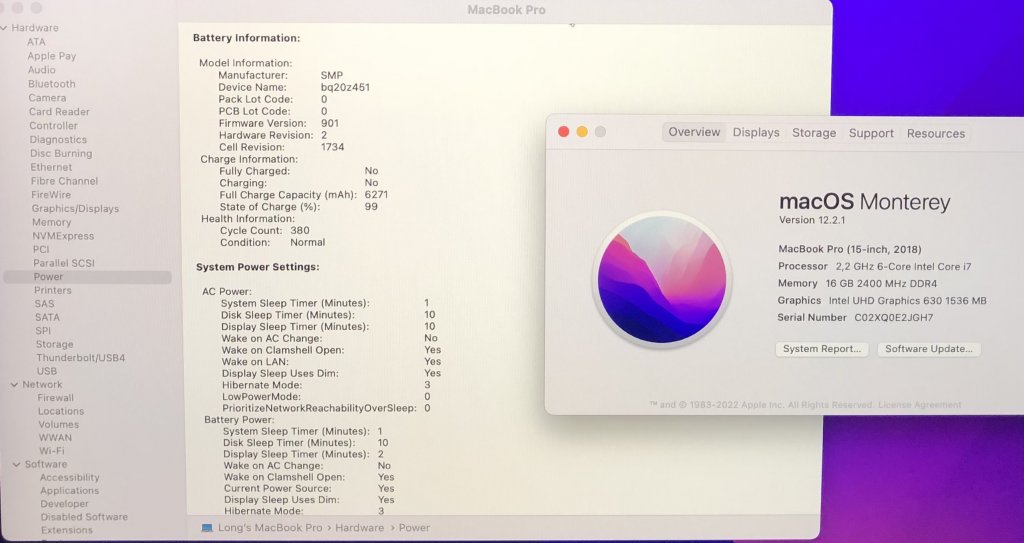Click the Software Update button
Viewport: 1024px width, 543px height.
coord(929,349)
